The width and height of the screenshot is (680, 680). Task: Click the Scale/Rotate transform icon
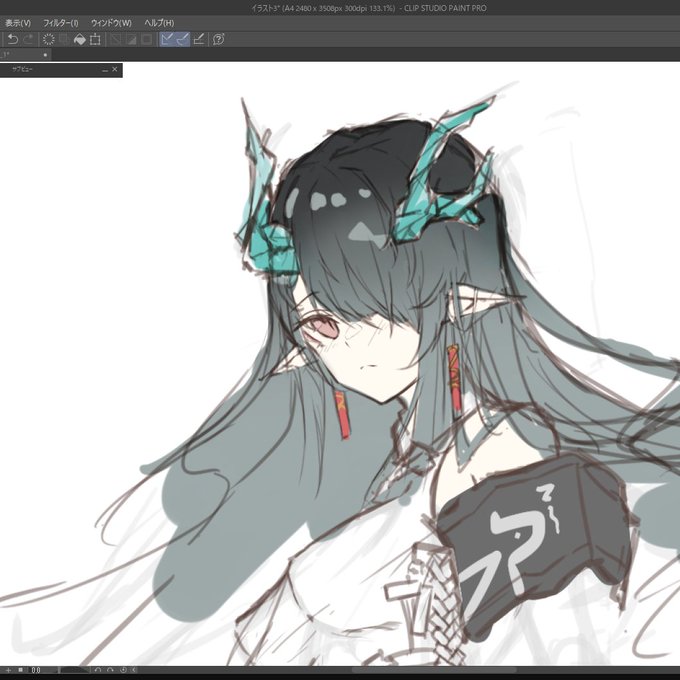point(95,39)
